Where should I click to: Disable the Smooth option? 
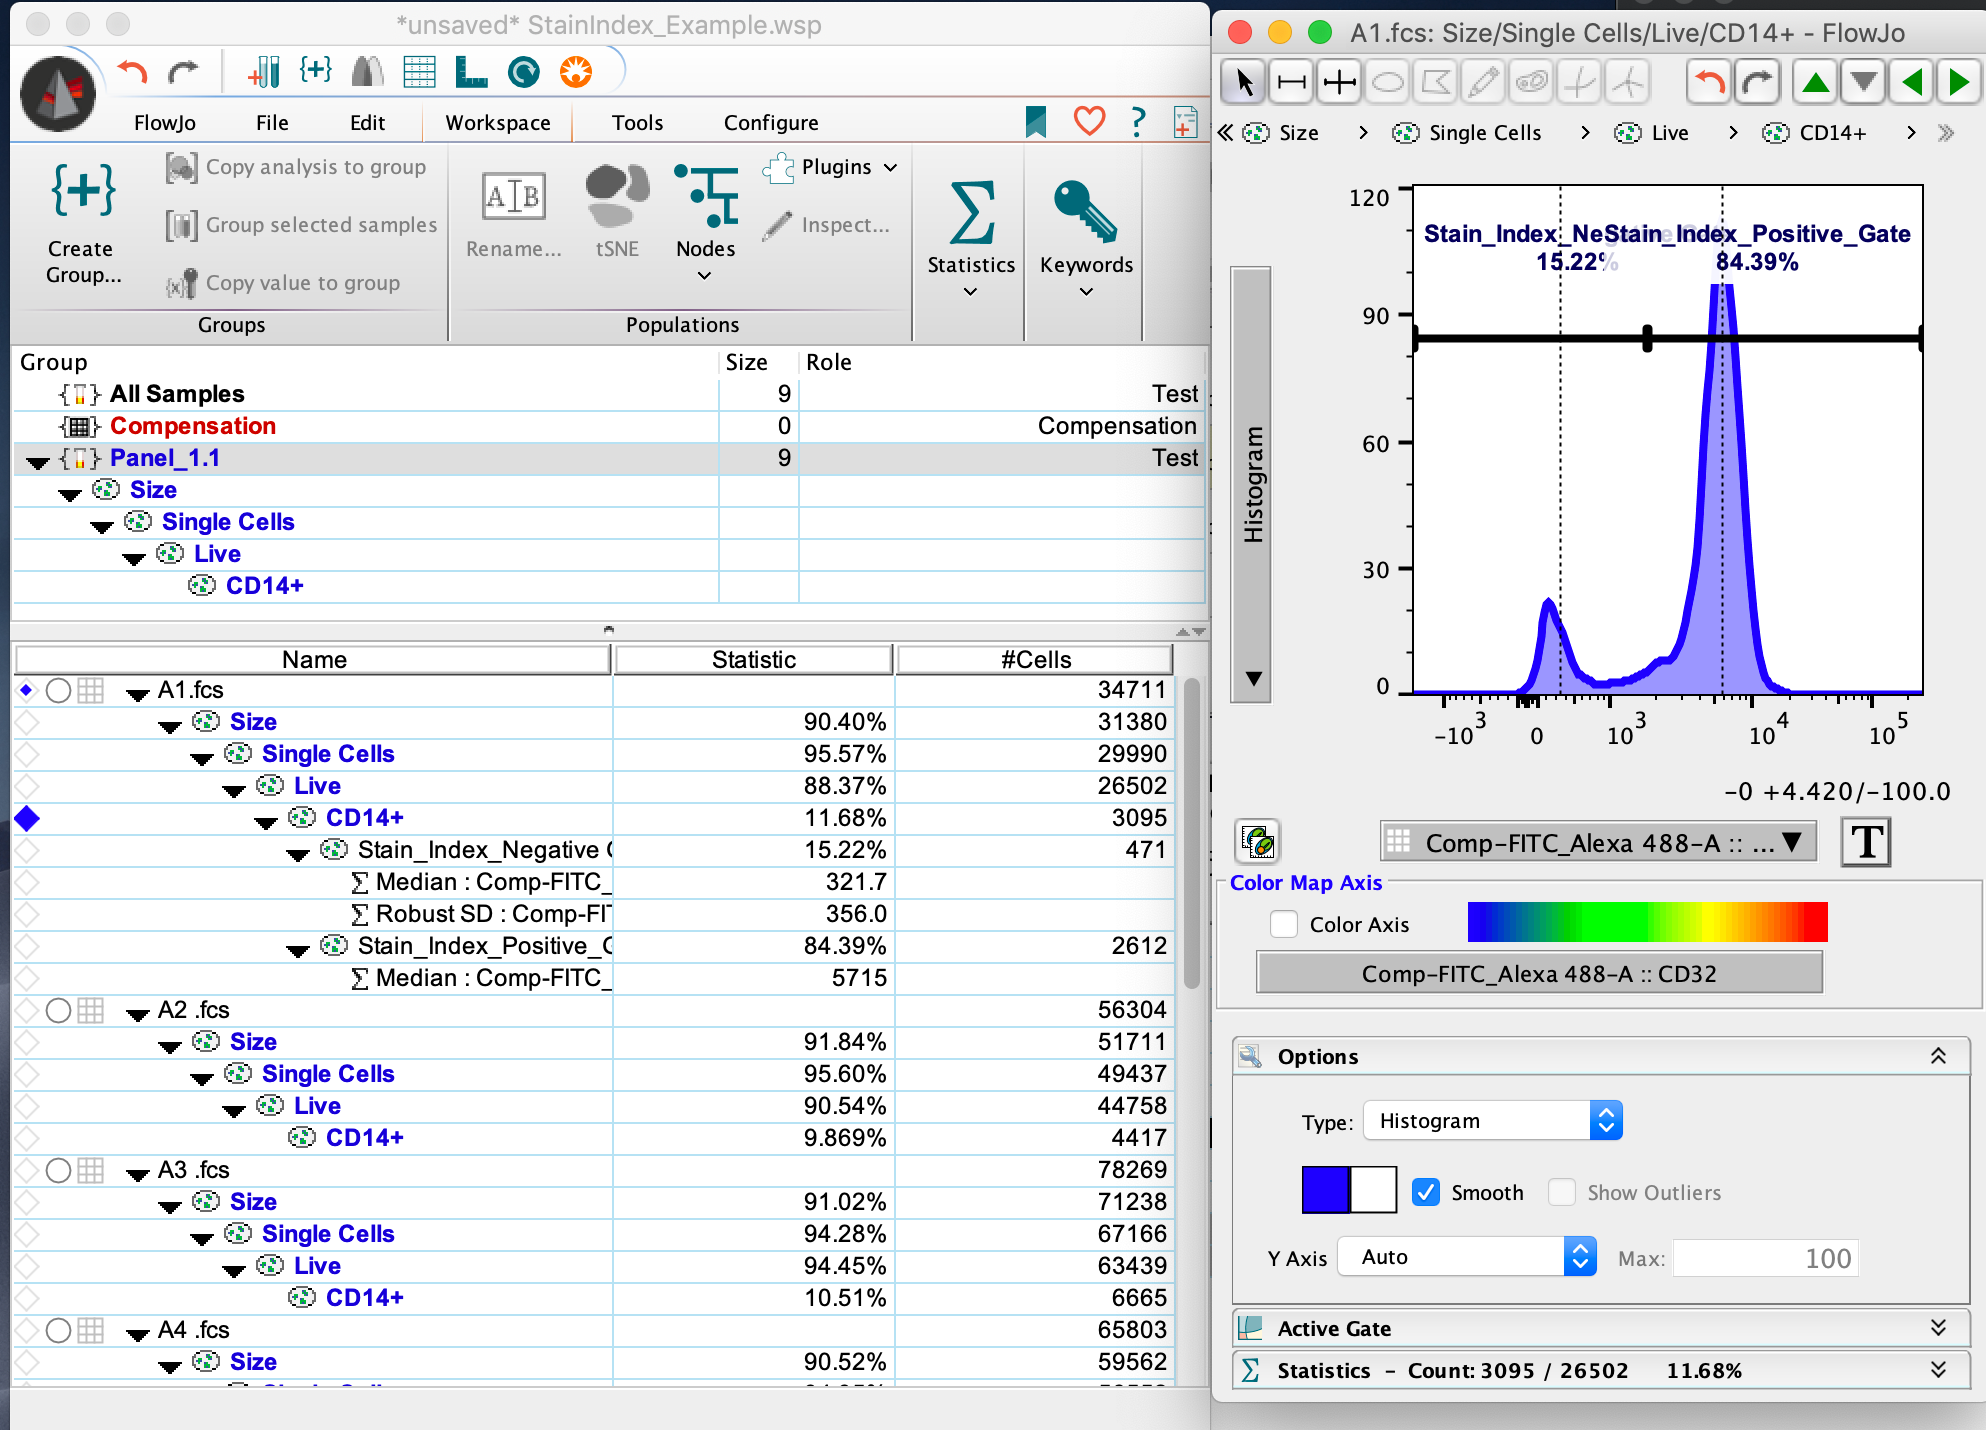pyautogui.click(x=1426, y=1192)
